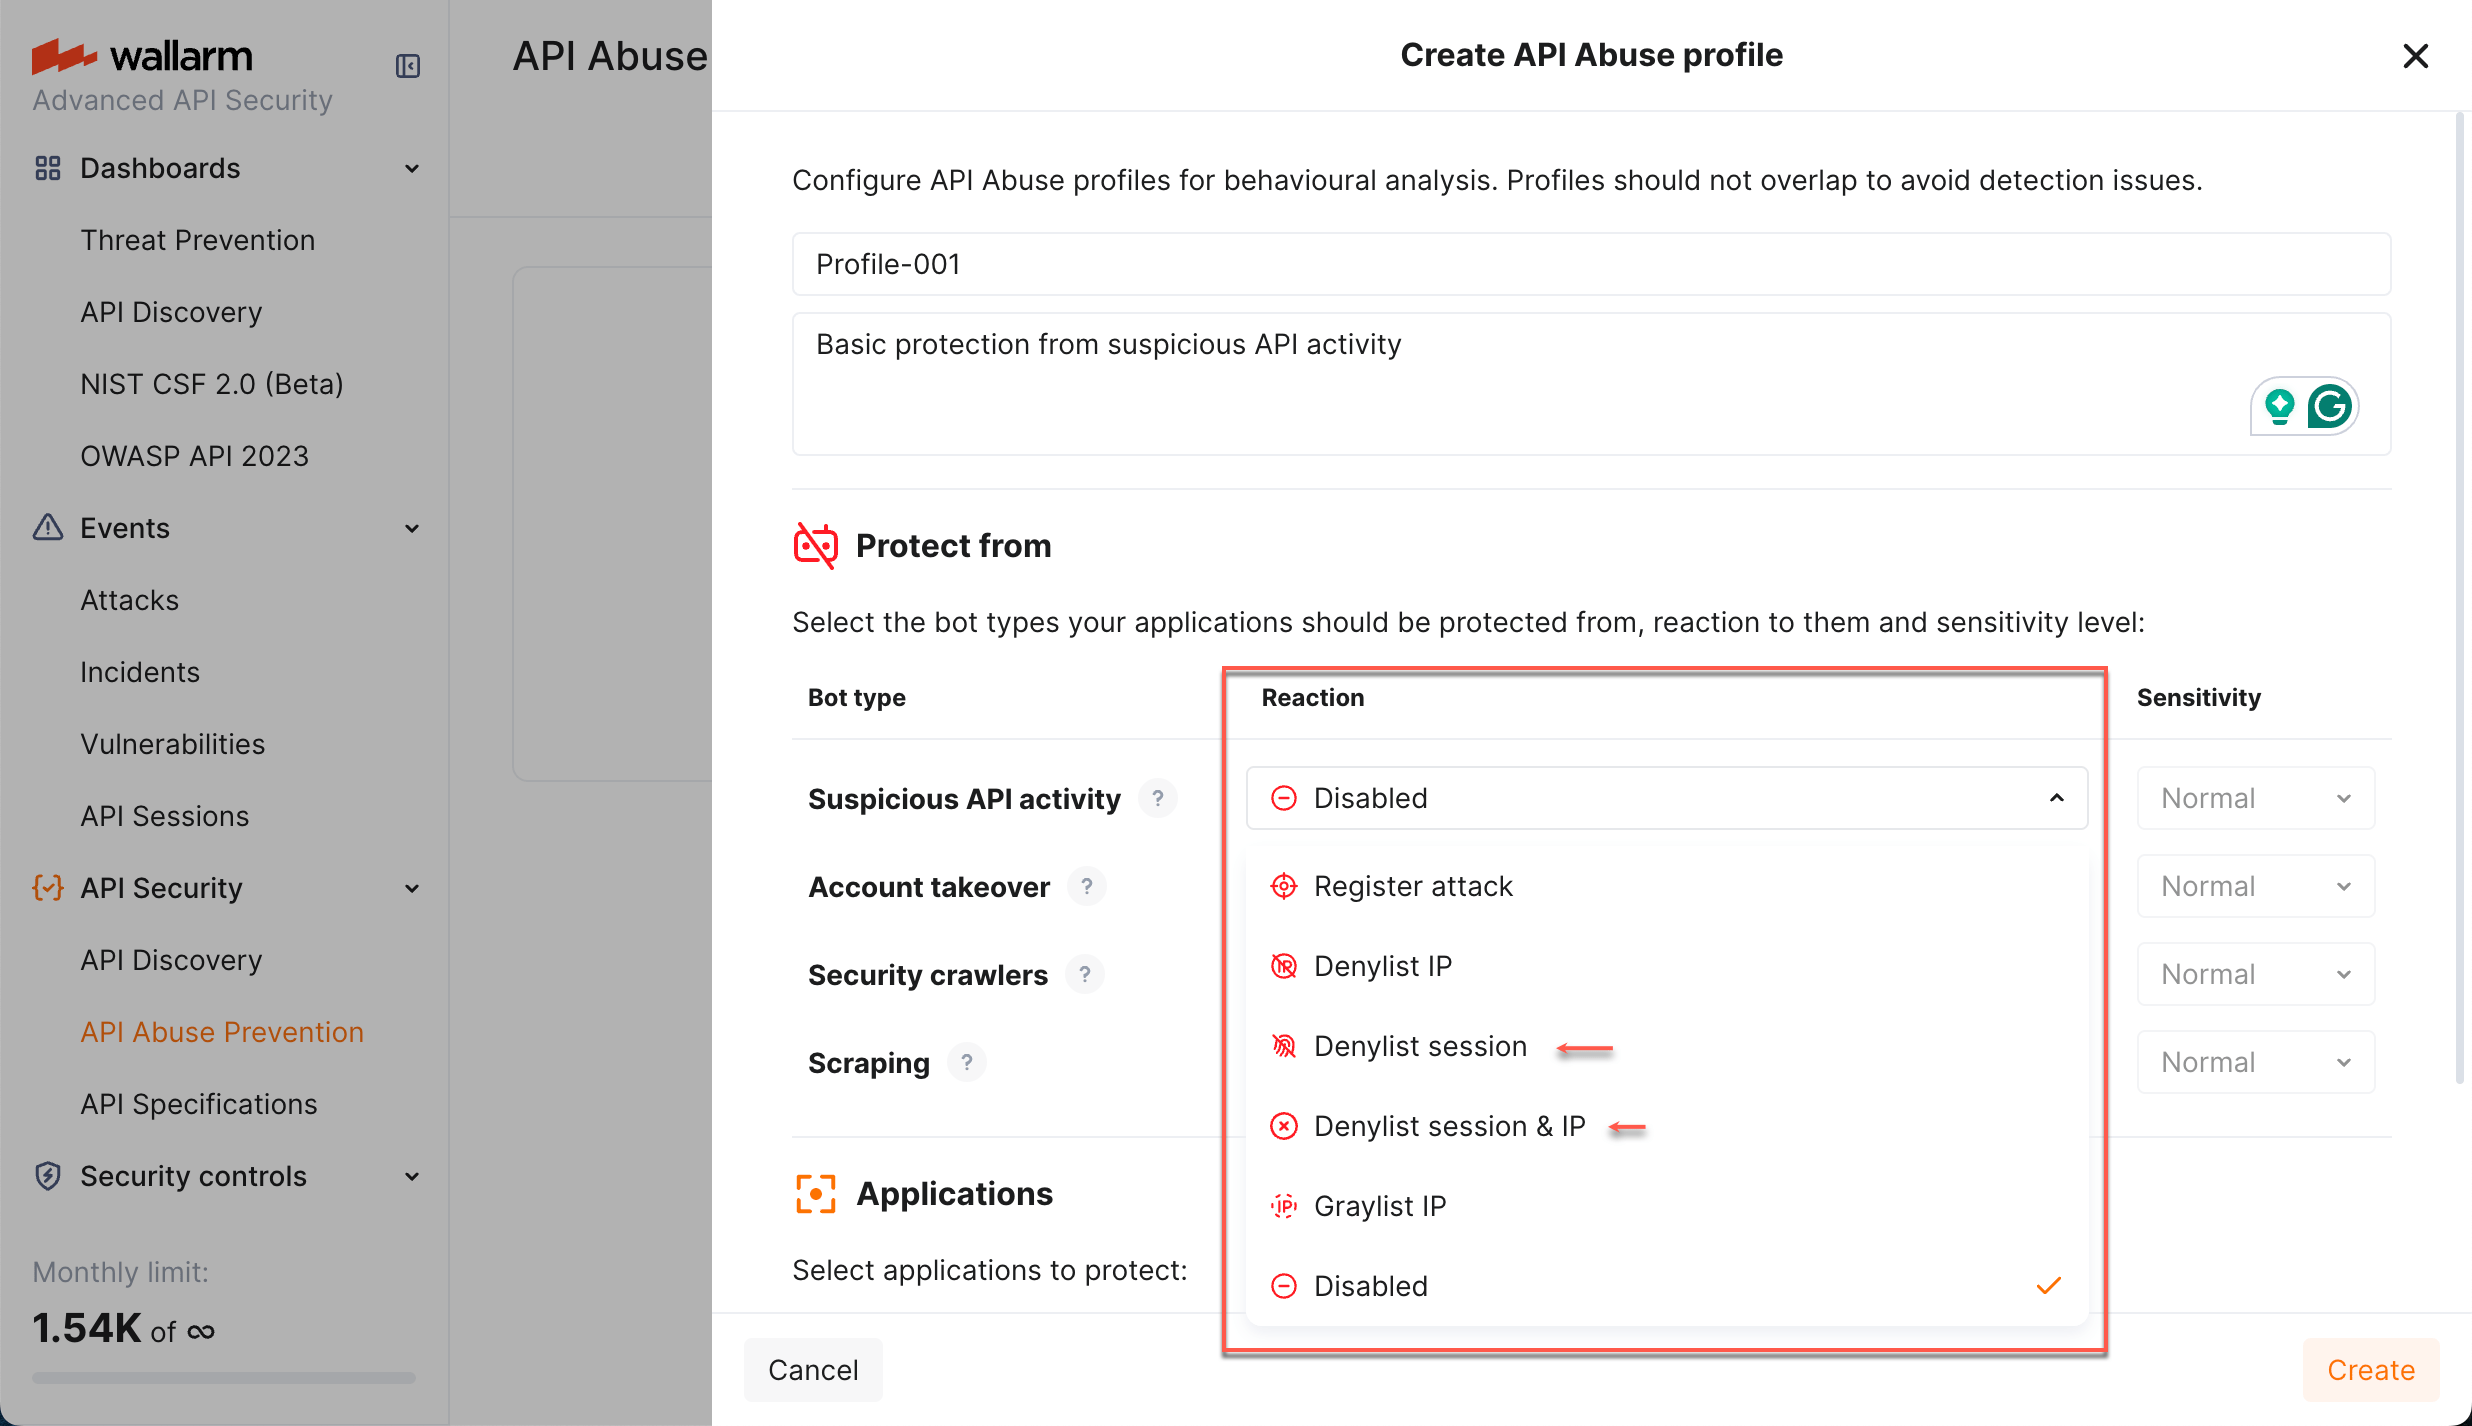Cancel the profile creation
The width and height of the screenshot is (2472, 1426).
pos(812,1370)
